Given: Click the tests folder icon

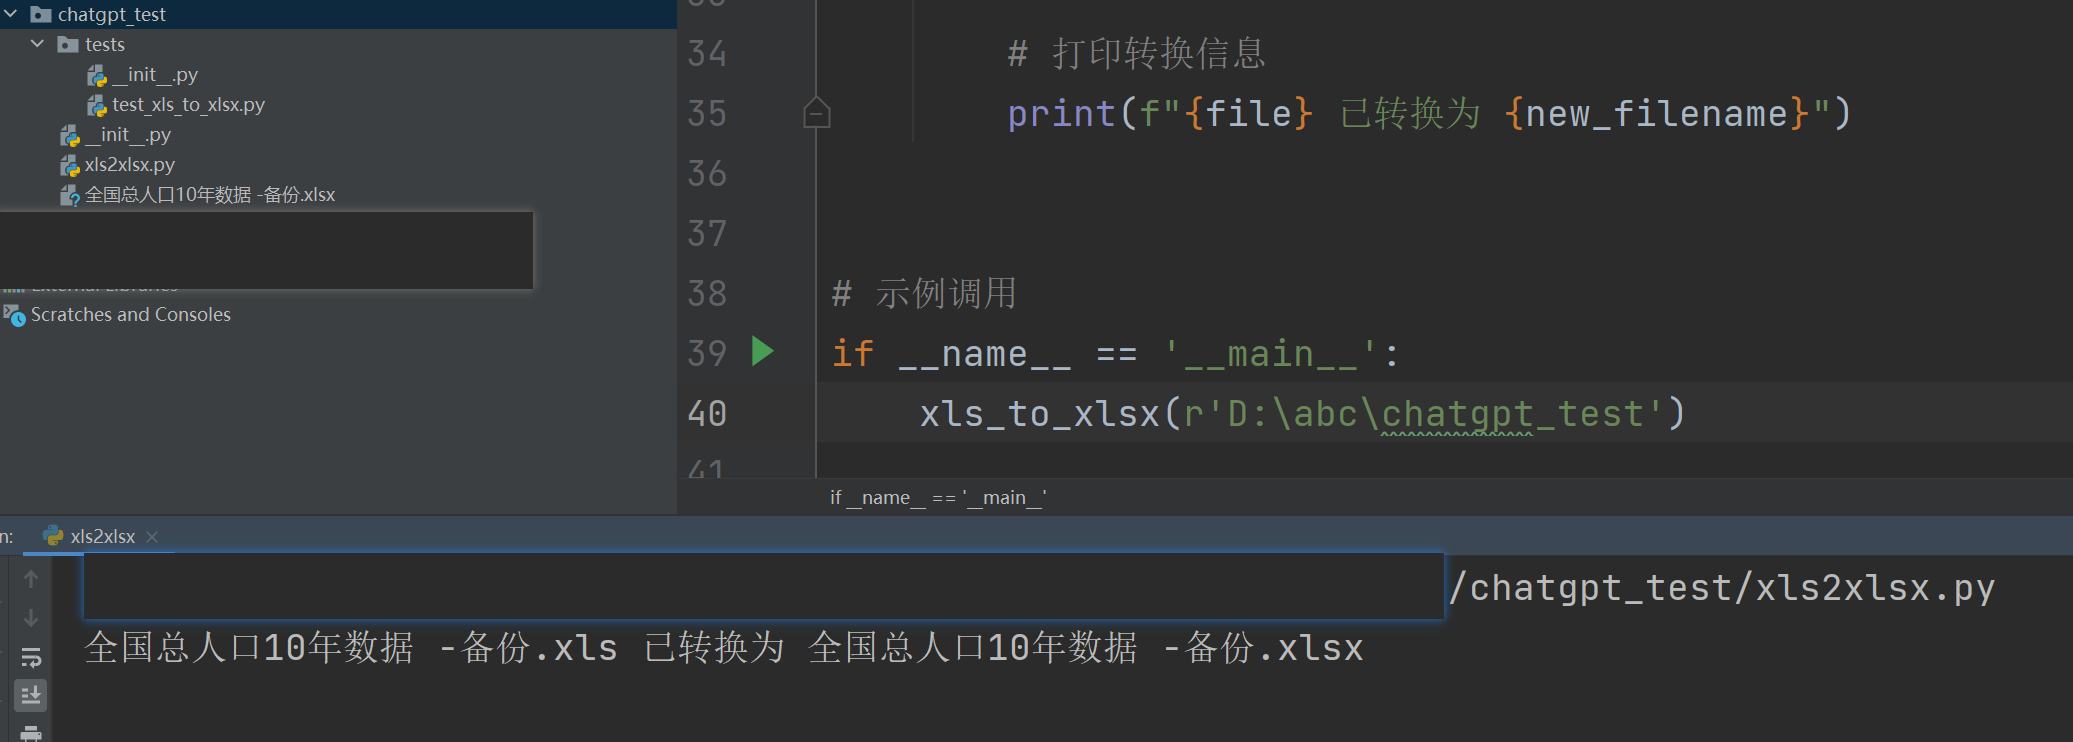Looking at the screenshot, I should pyautogui.click(x=68, y=44).
